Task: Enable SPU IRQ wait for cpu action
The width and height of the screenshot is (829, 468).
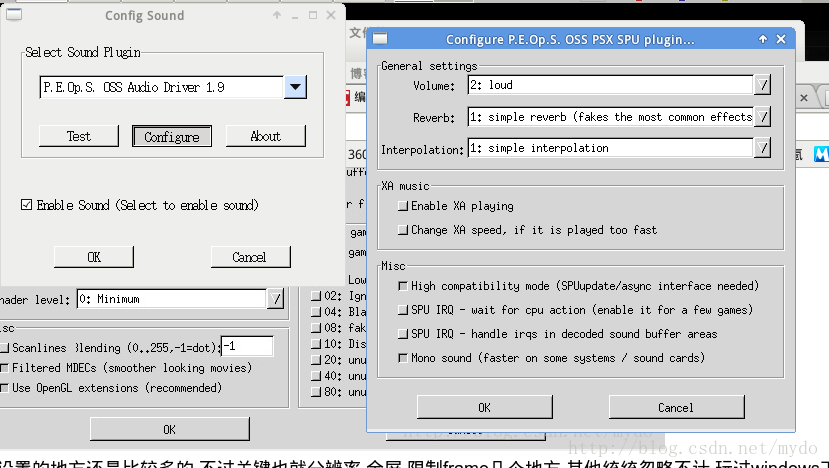Action: pyautogui.click(x=403, y=310)
